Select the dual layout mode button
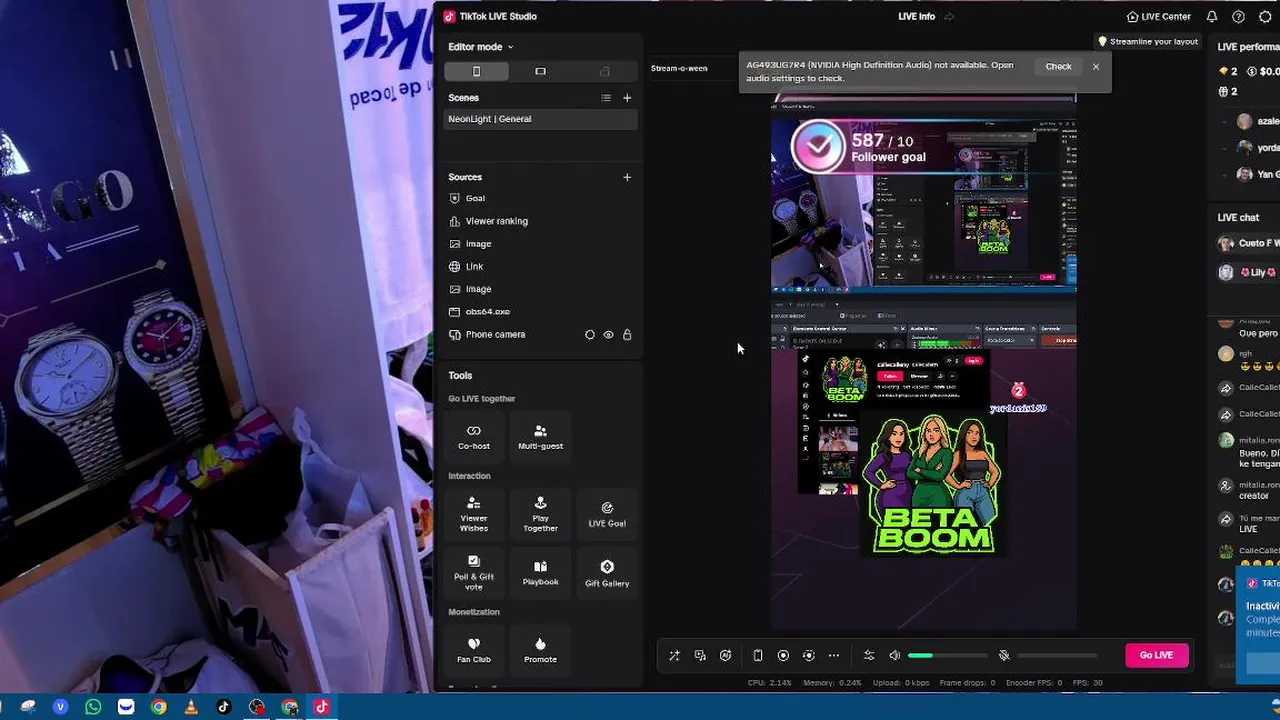The image size is (1280, 720). coord(604,71)
